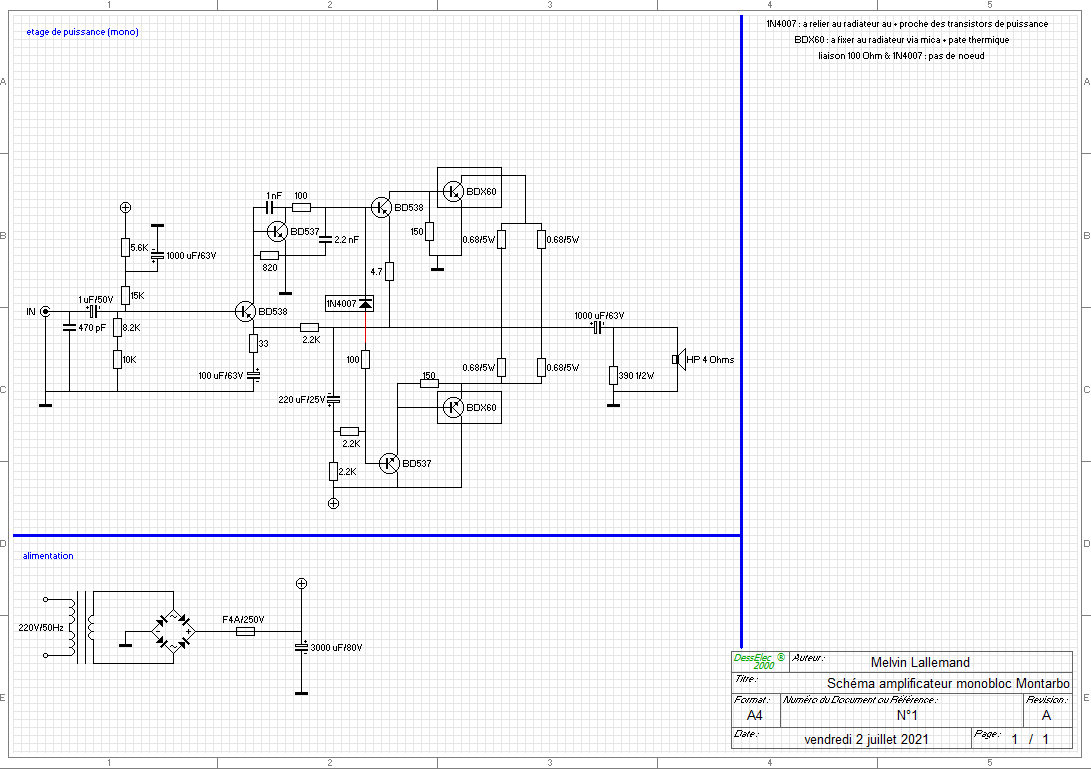Click the 820 ohm resistor
Viewport: 1091px width, 769px height.
(x=269, y=255)
